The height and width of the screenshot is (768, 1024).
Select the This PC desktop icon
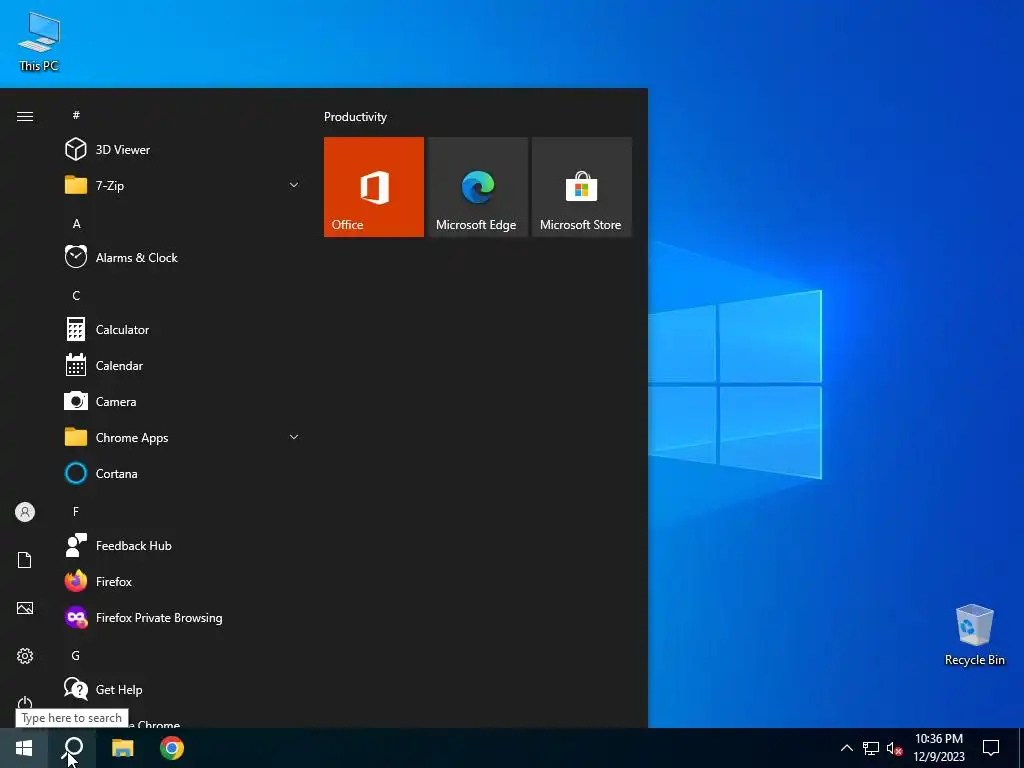tap(39, 41)
